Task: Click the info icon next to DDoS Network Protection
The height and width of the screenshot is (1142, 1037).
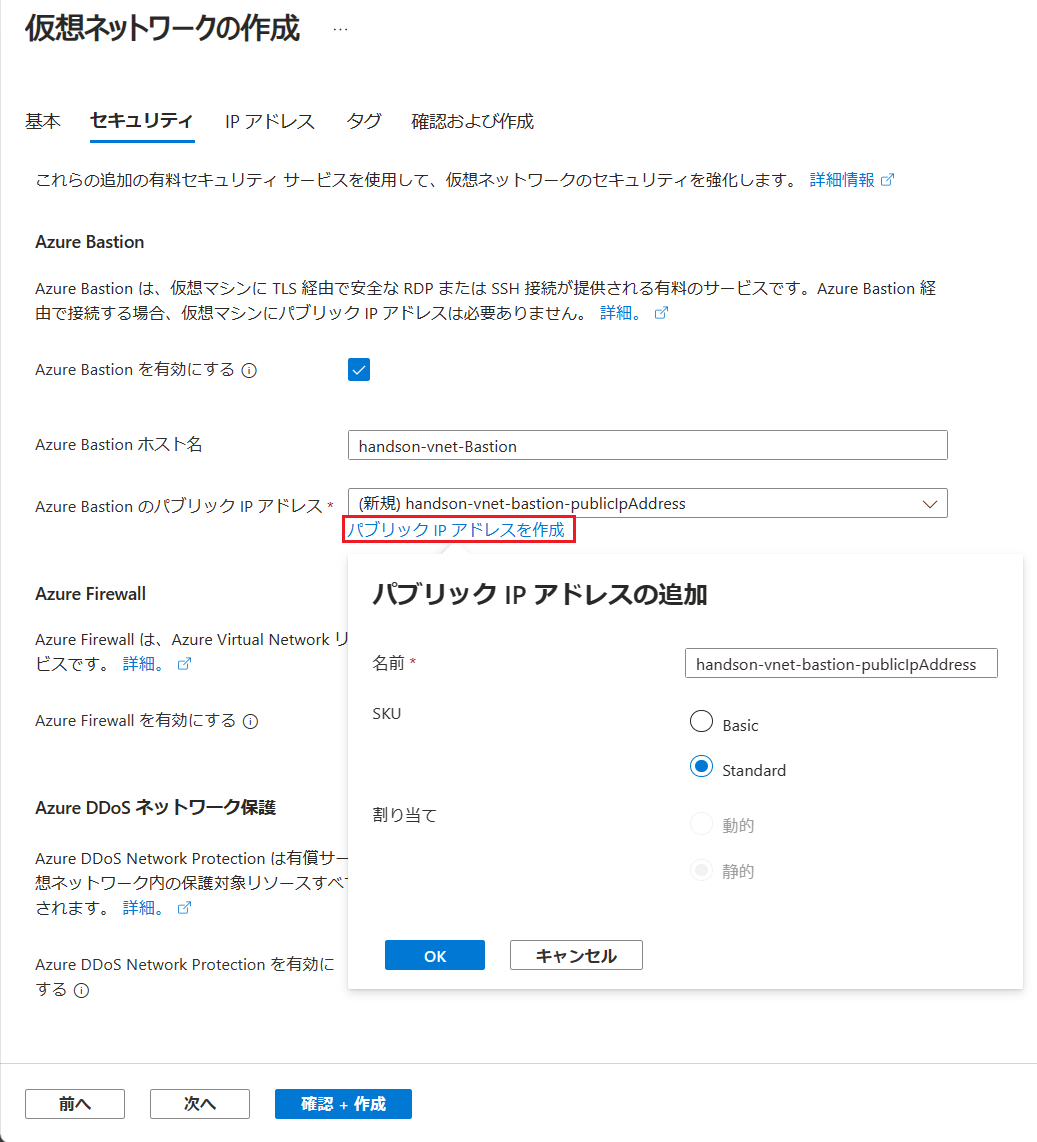Action: coord(82,991)
